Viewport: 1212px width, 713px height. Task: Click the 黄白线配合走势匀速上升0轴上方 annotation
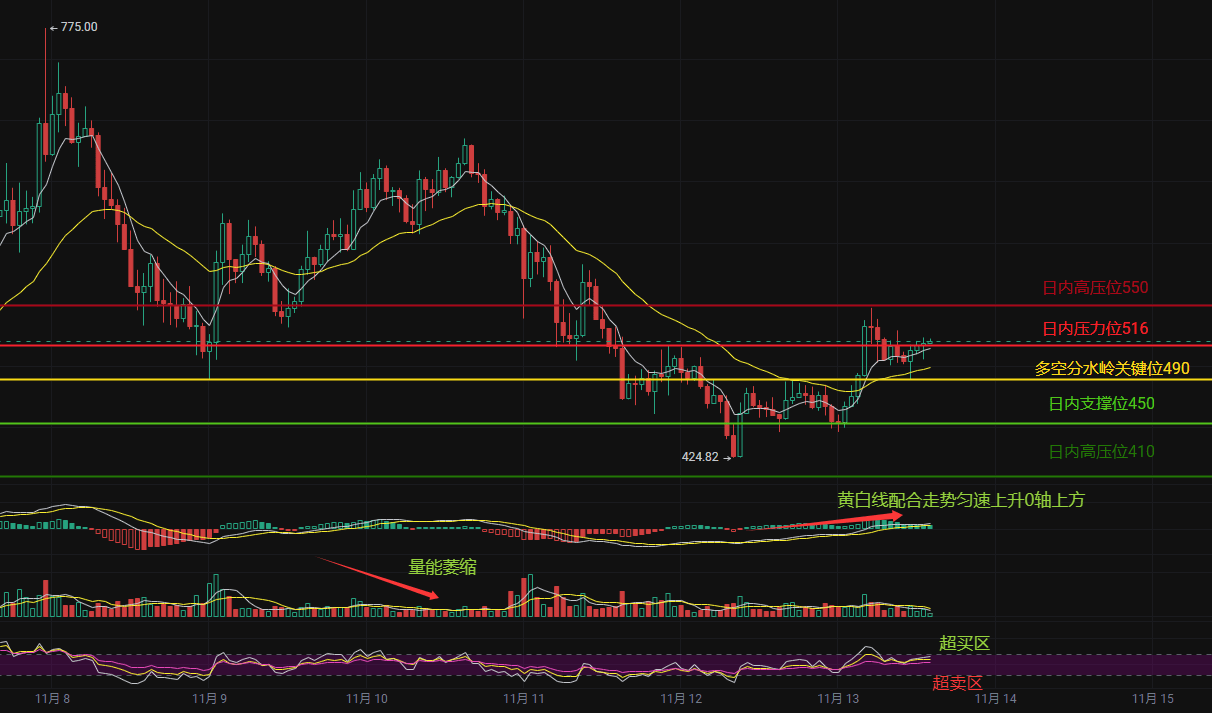click(960, 500)
